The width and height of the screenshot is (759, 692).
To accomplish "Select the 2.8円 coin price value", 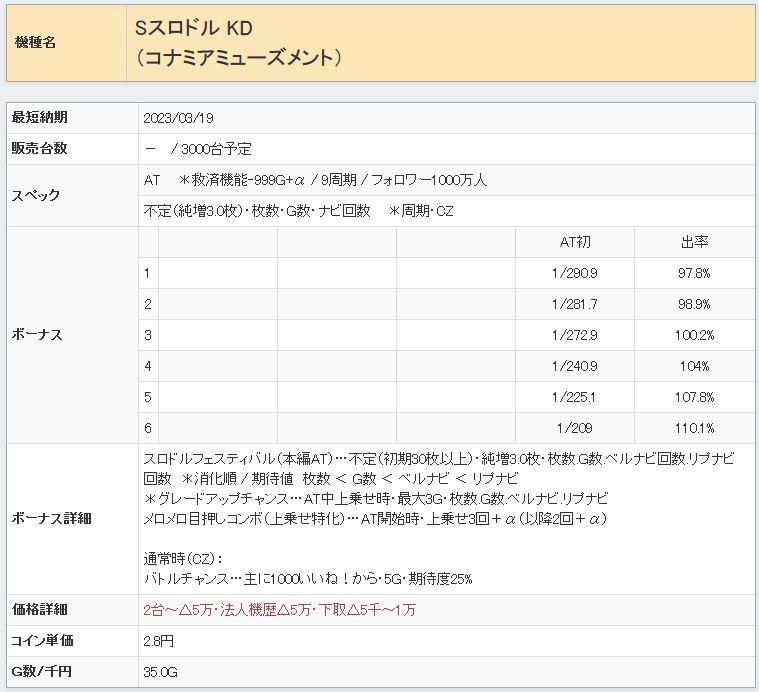I will [x=158, y=641].
